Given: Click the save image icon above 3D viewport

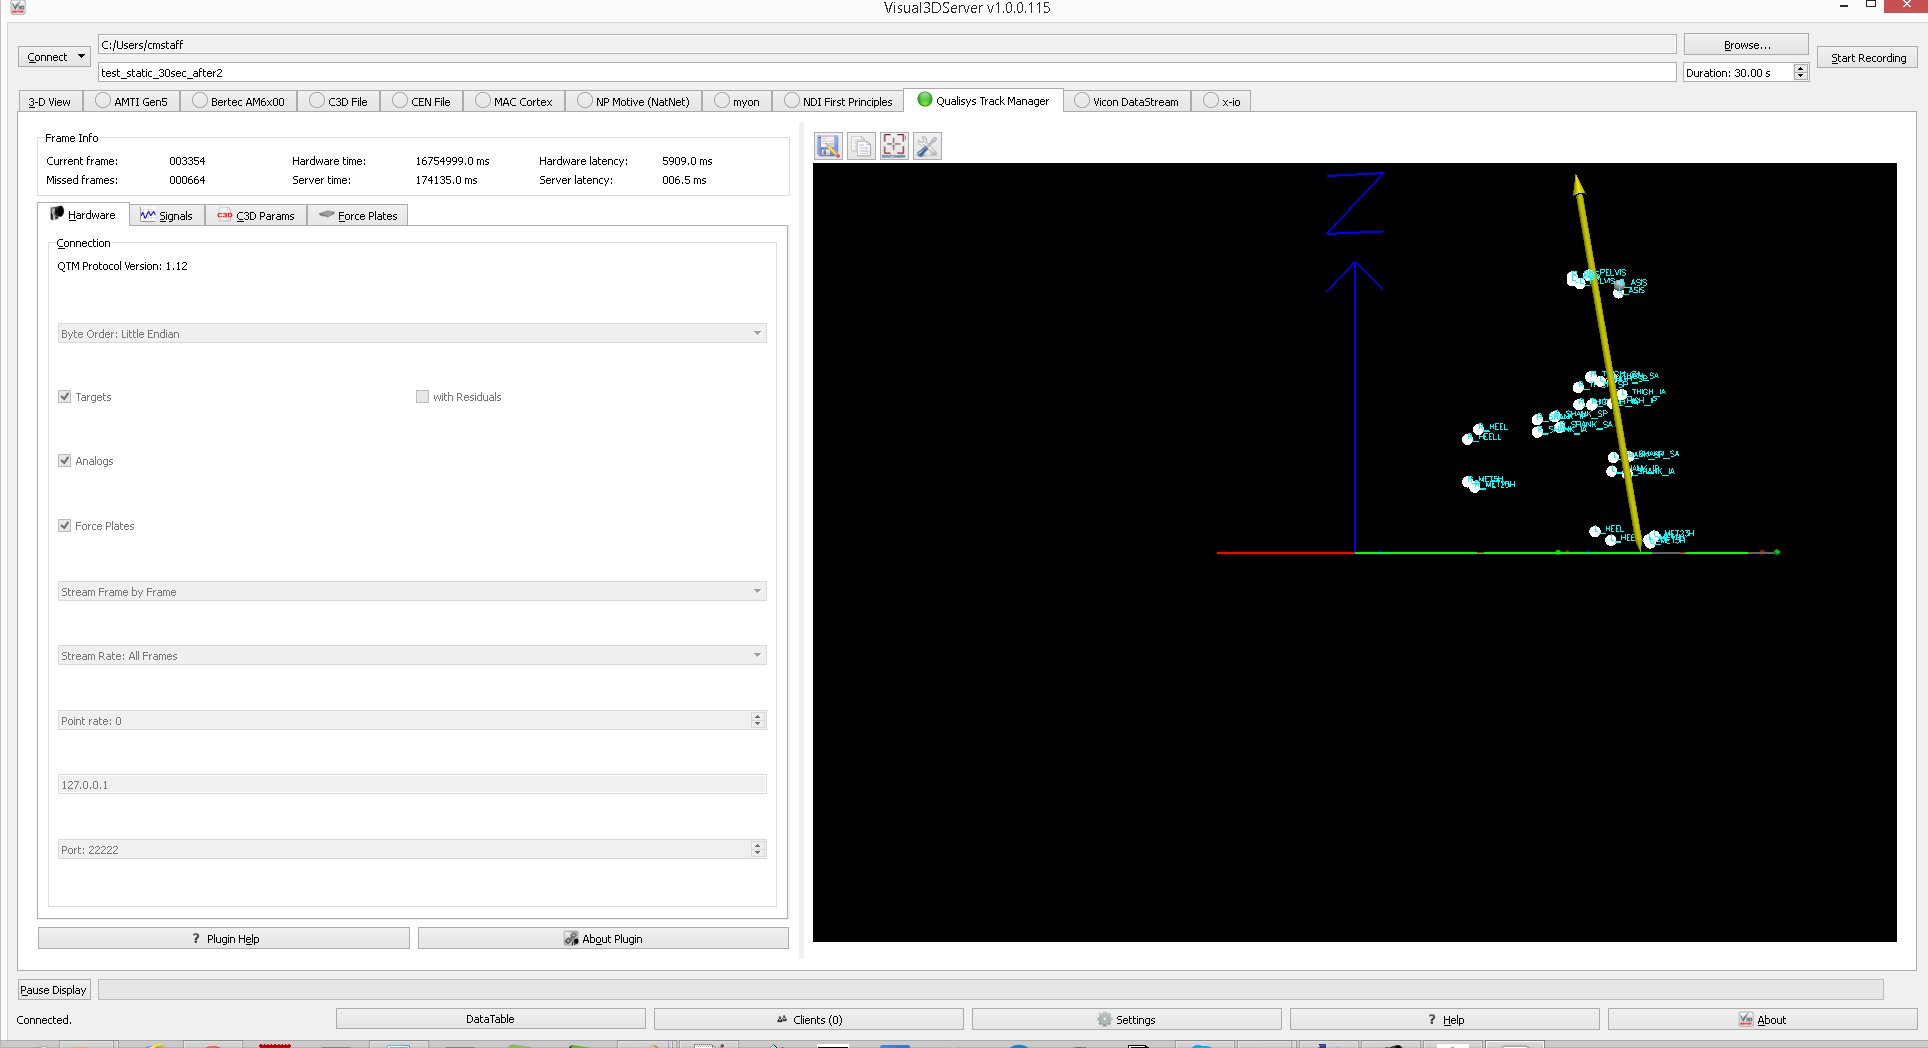Looking at the screenshot, I should pyautogui.click(x=828, y=146).
